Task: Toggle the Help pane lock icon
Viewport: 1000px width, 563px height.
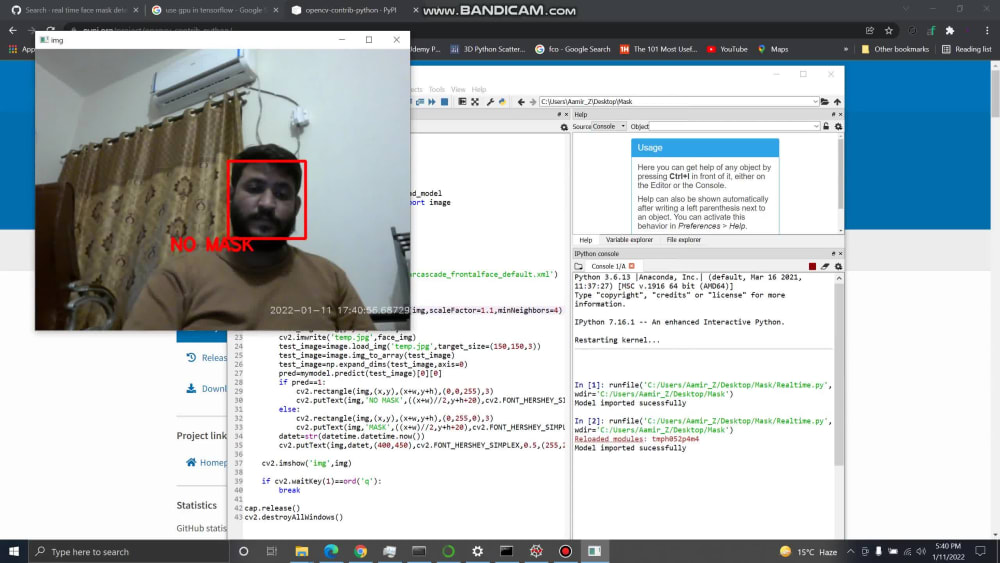Action: (x=826, y=126)
